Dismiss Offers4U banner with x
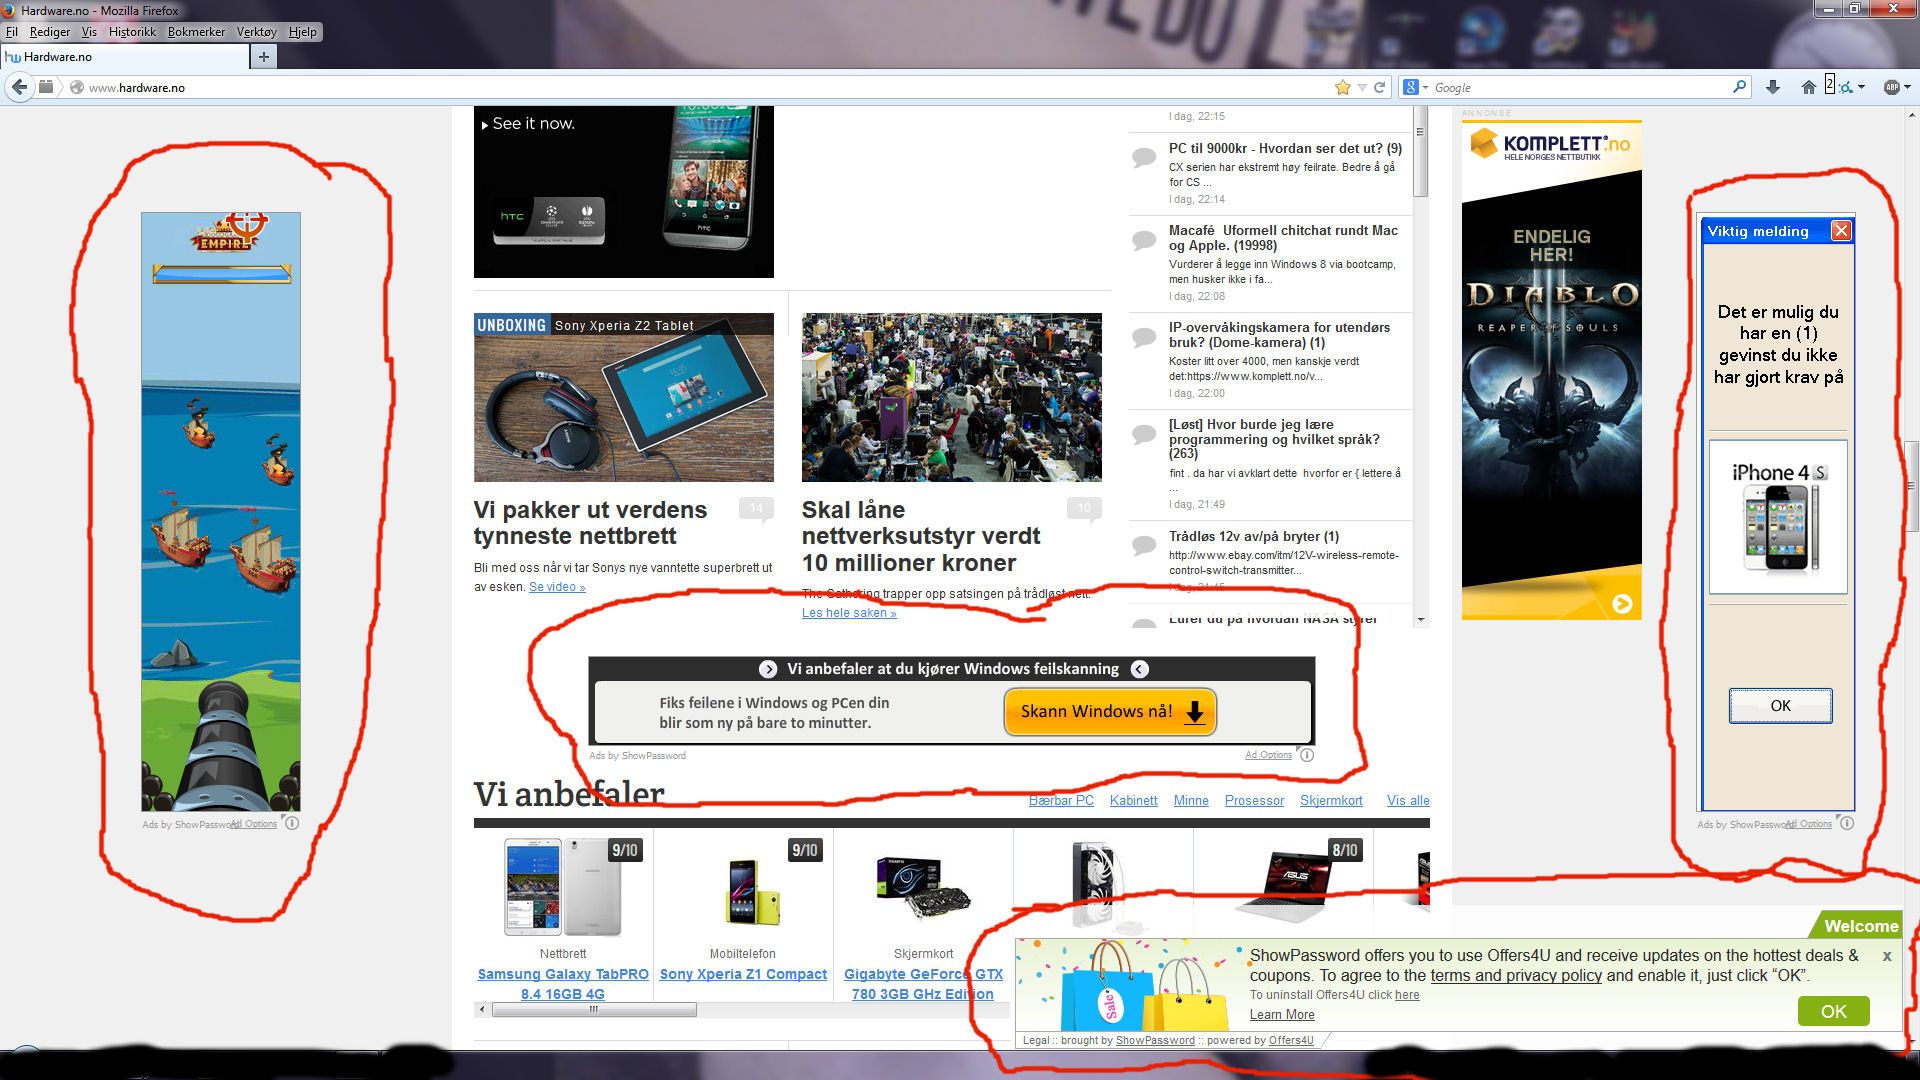The image size is (1920, 1080). 1887,956
